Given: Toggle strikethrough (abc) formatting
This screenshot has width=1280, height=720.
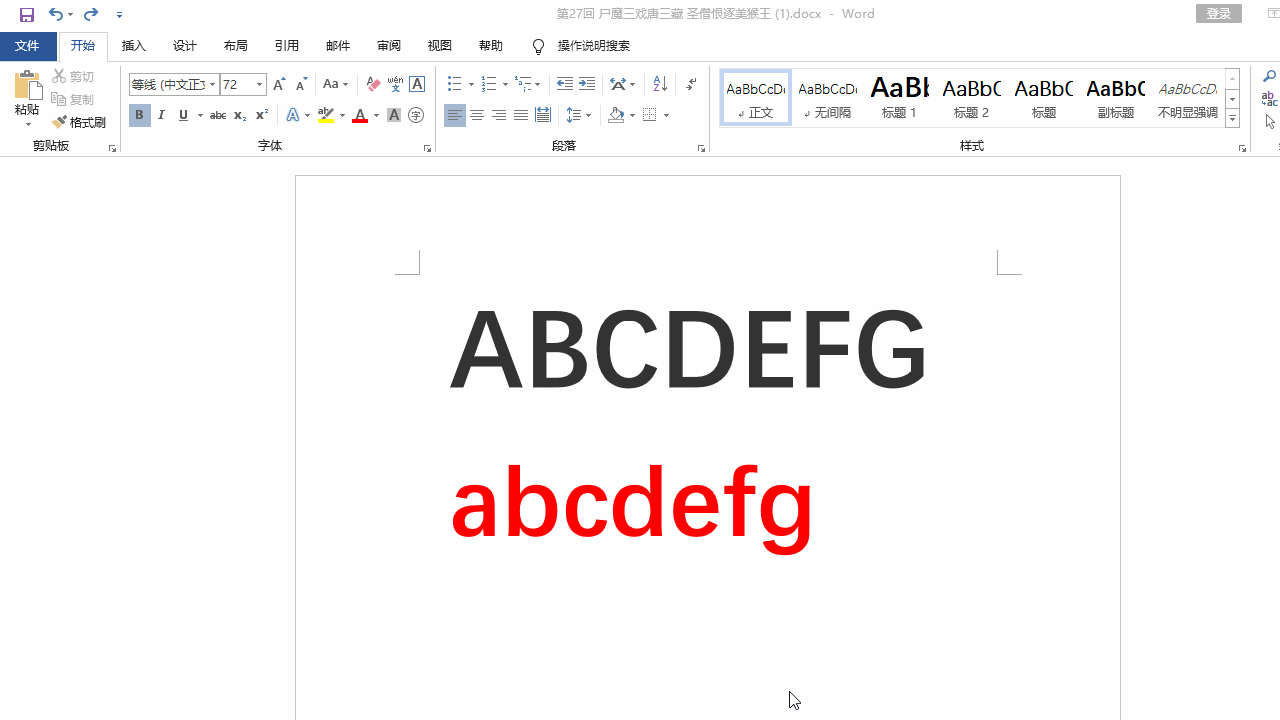Looking at the screenshot, I should click(217, 116).
